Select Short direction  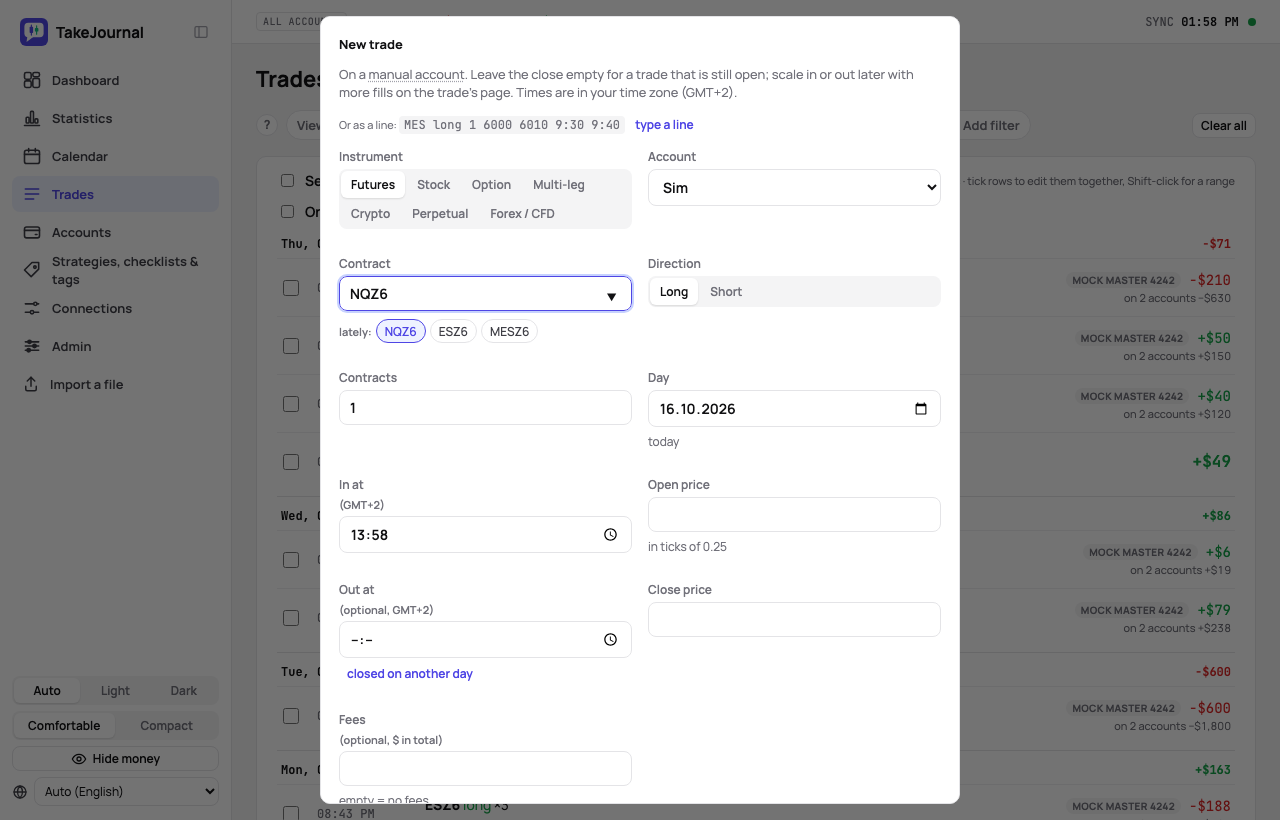tap(726, 292)
